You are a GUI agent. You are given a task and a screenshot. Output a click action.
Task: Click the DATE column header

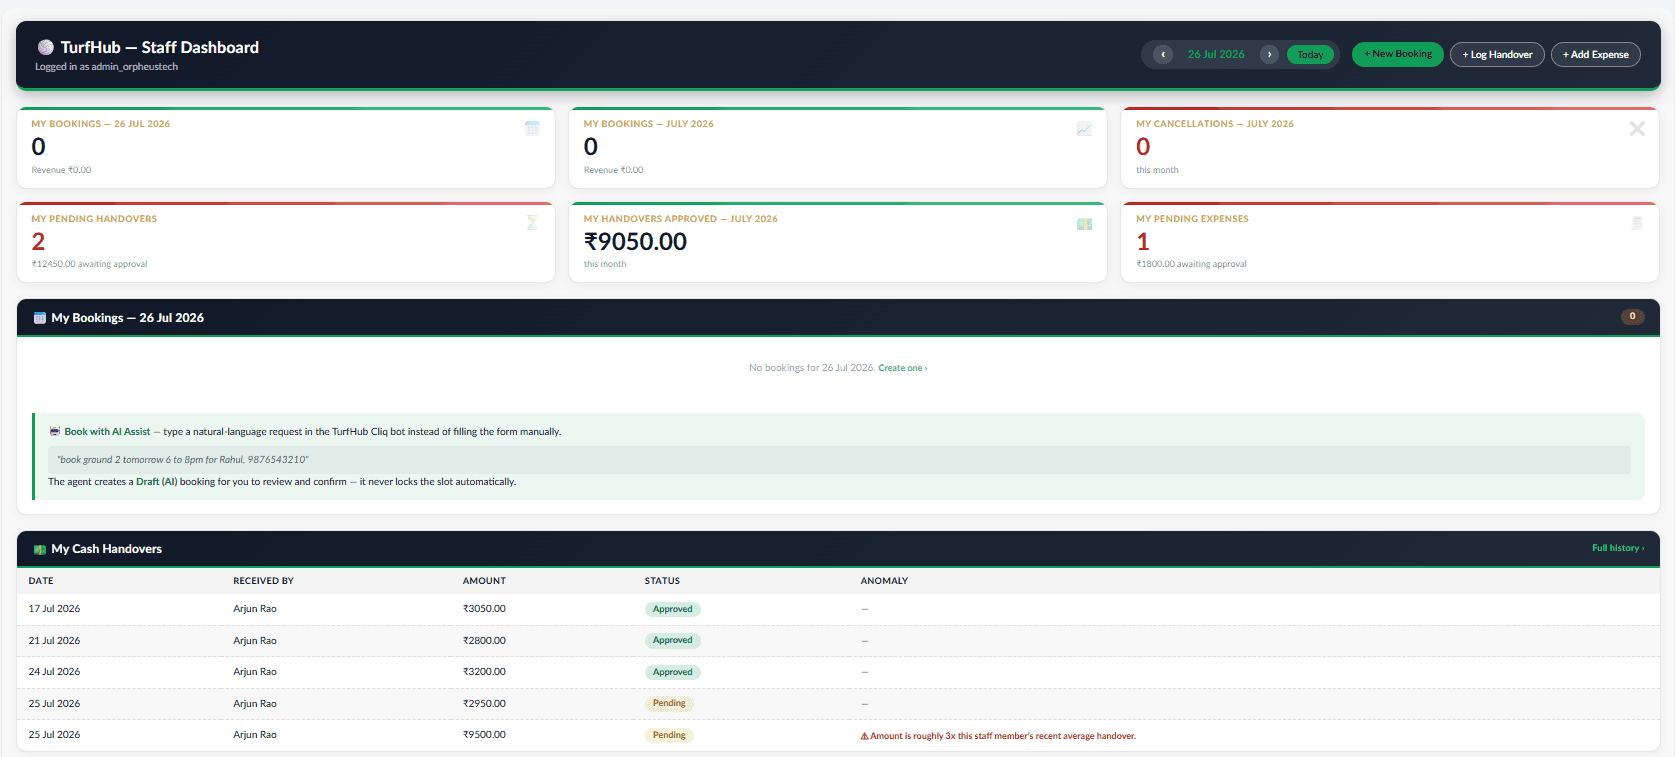pos(41,581)
